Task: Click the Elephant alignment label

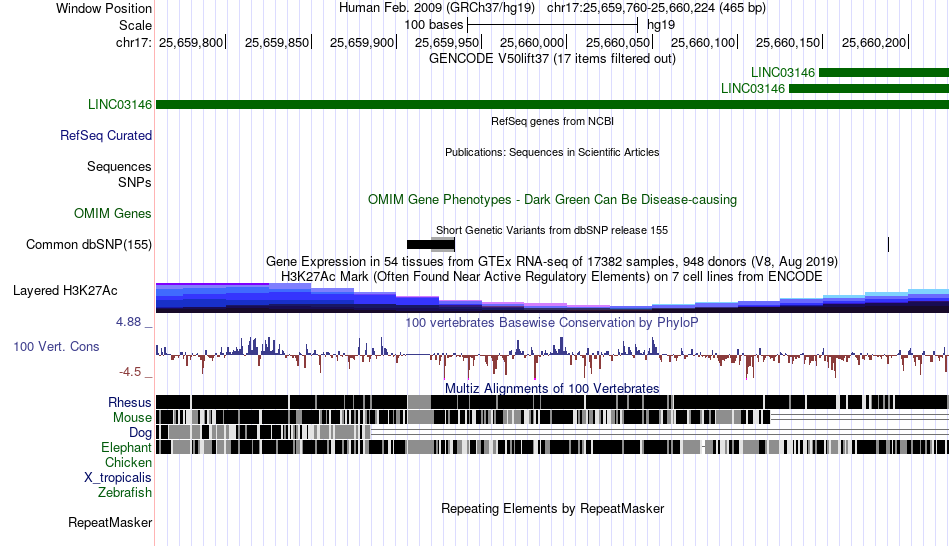Action: tap(126, 448)
